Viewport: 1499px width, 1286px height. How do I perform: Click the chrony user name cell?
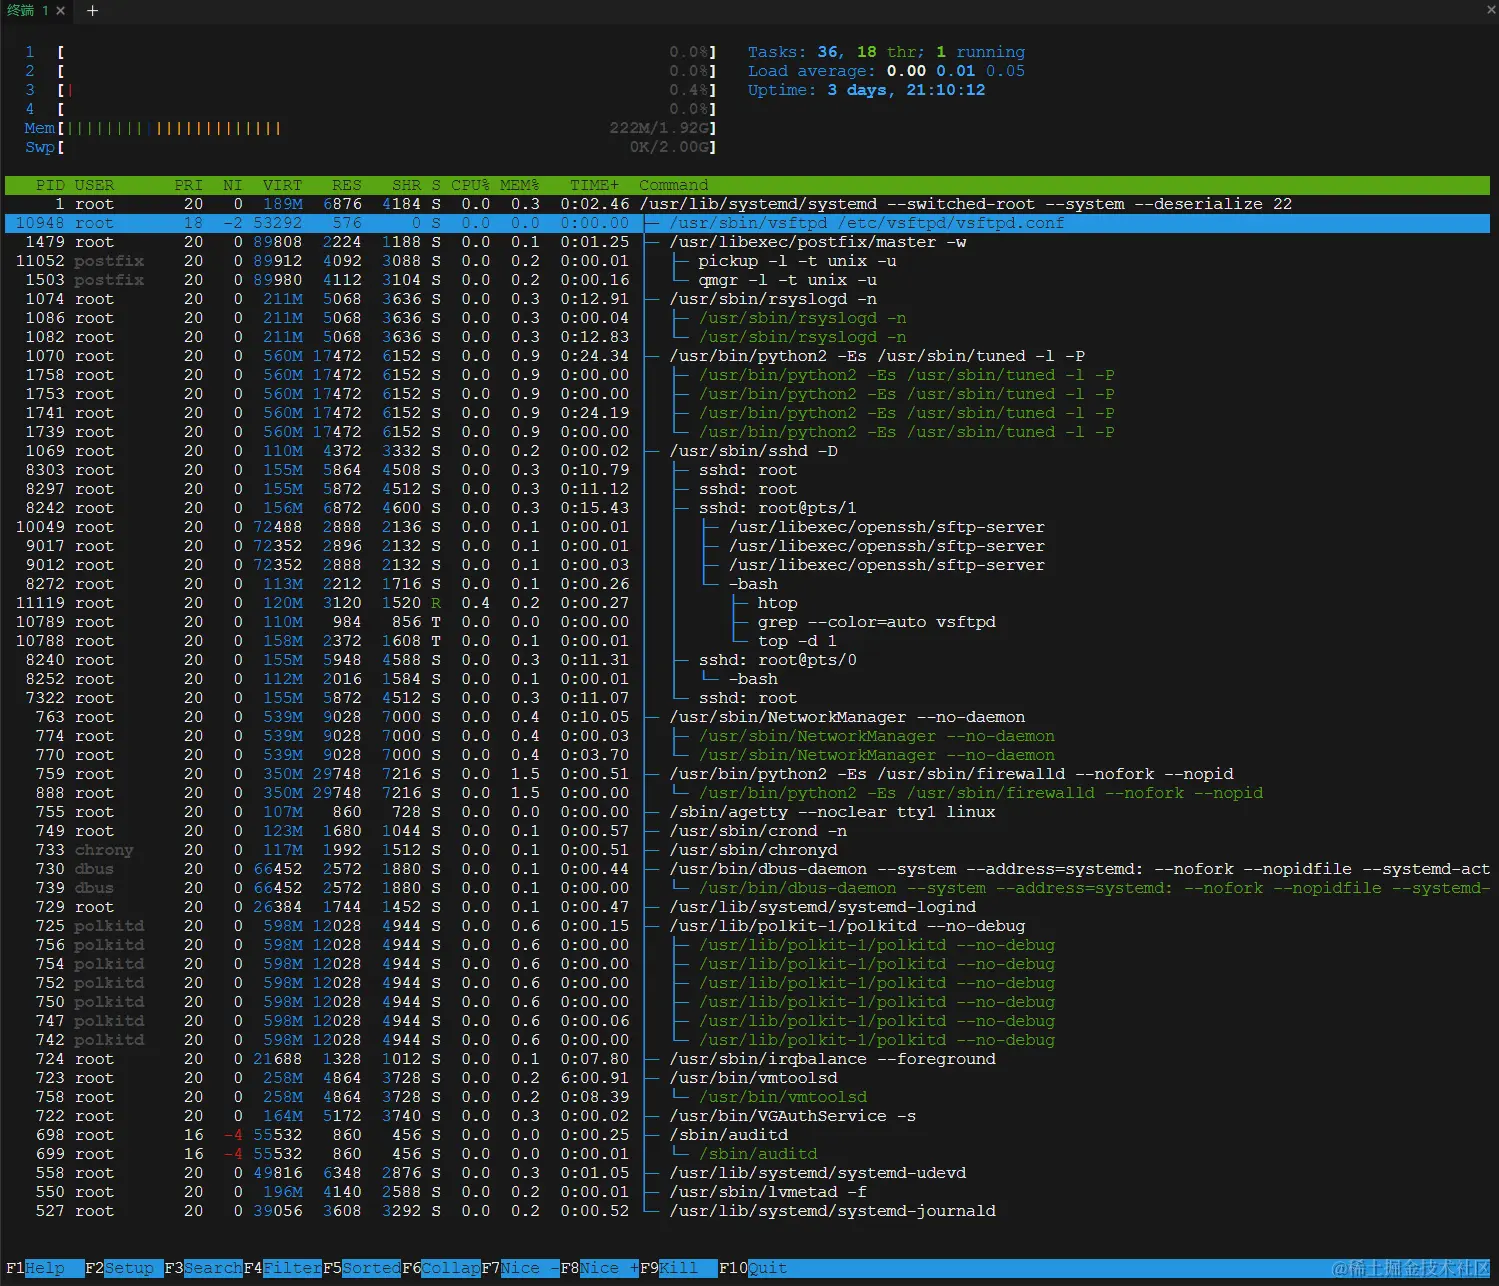tap(104, 850)
